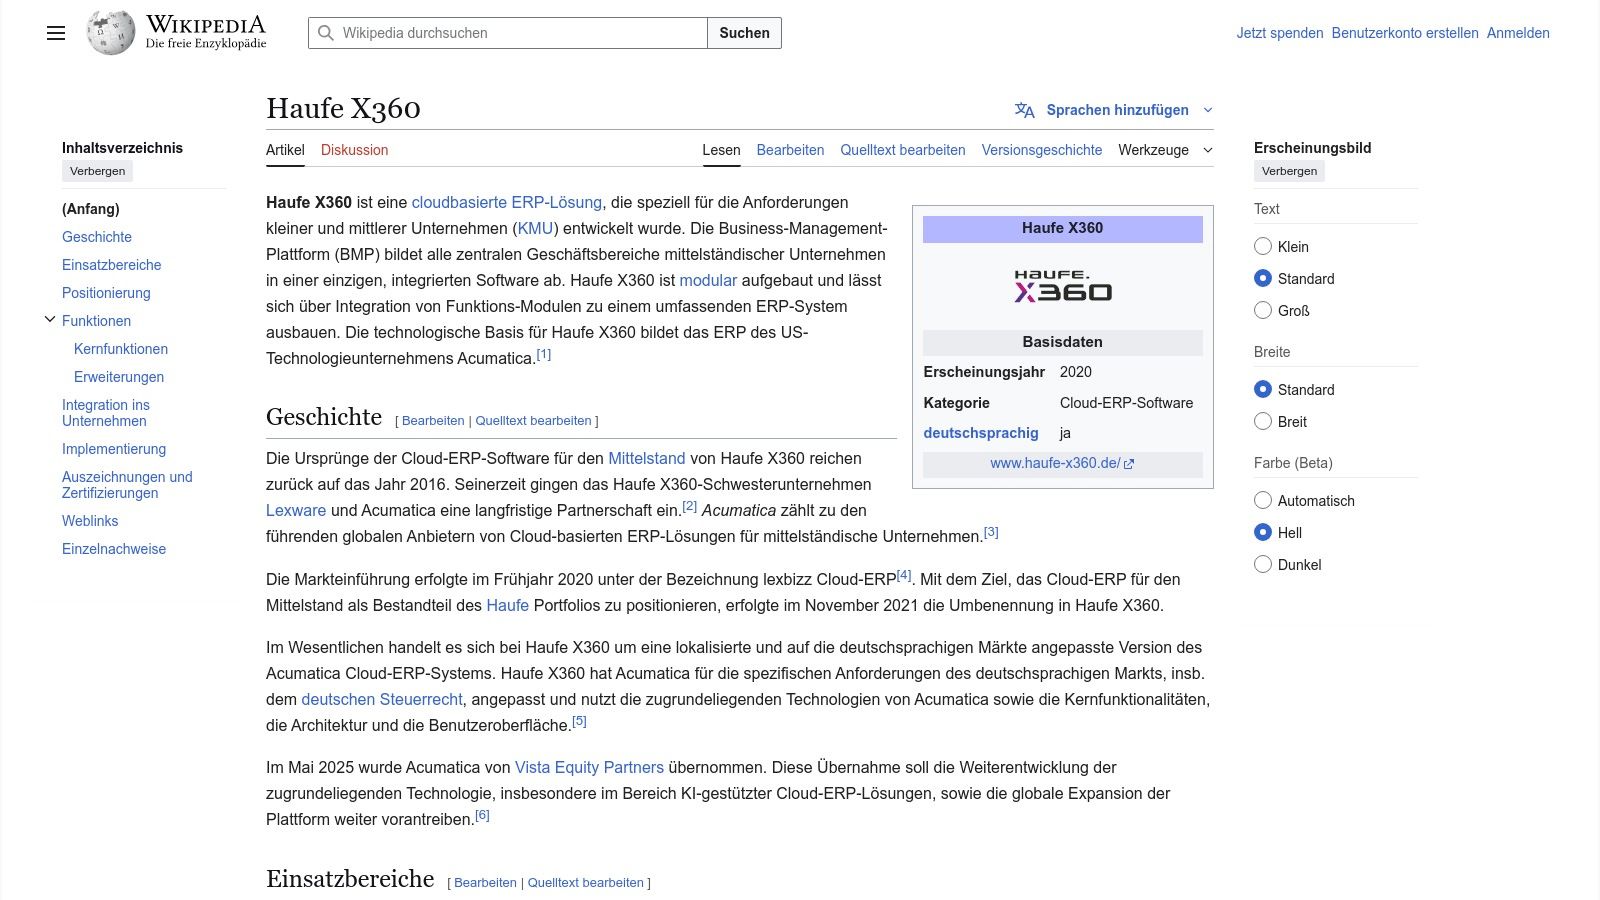Open the modular link
Screen dimensions: 1600x900
708,280
